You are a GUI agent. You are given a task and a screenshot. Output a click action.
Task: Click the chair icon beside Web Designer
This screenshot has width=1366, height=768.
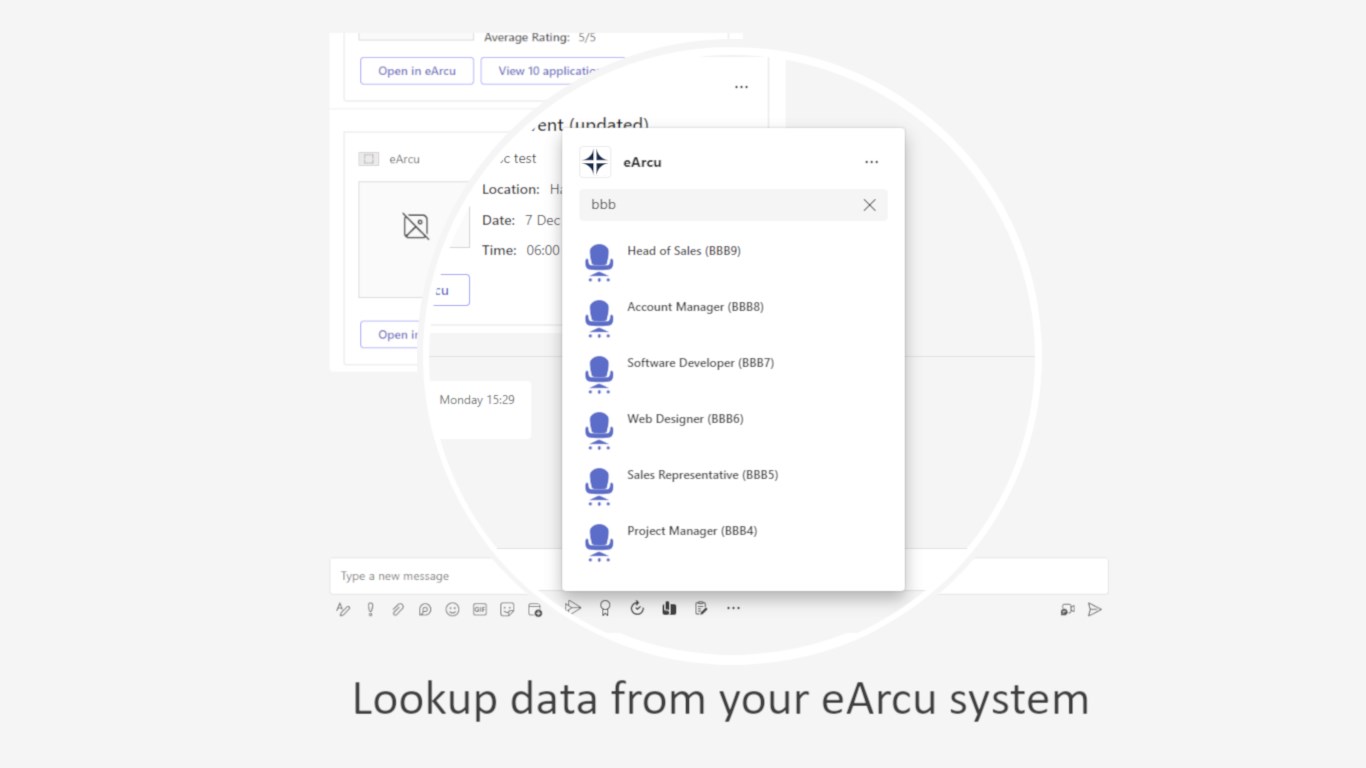point(599,431)
